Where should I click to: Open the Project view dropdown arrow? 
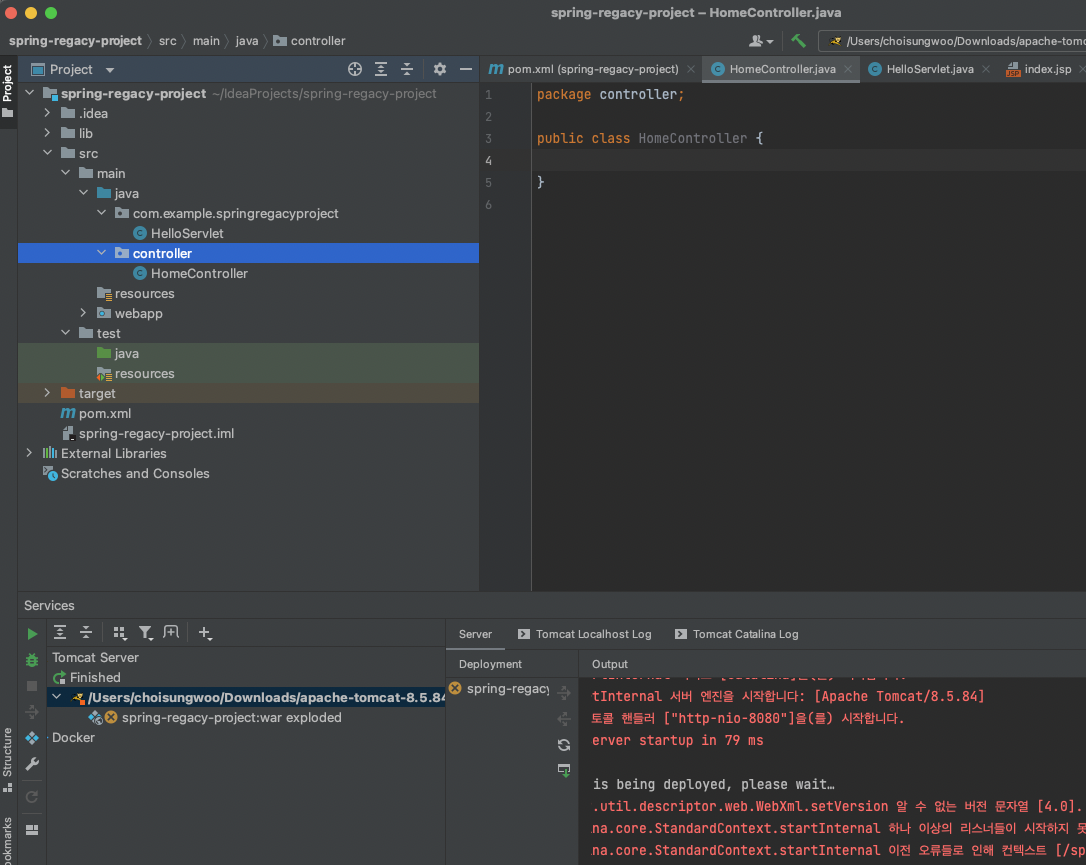[109, 70]
